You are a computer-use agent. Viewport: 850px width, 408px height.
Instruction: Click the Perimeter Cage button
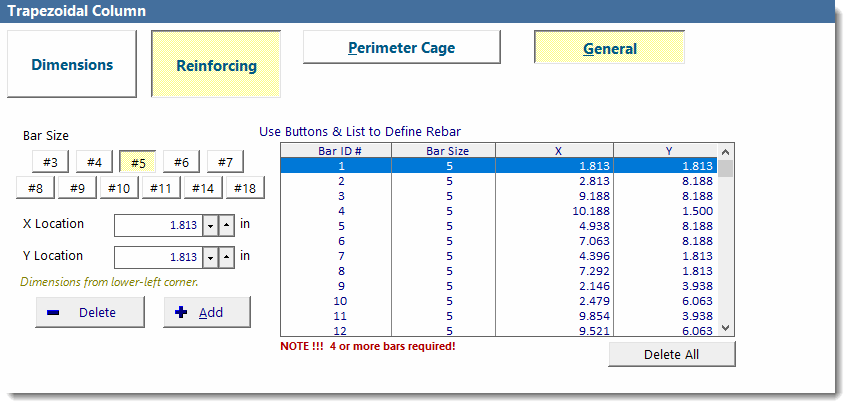[401, 47]
